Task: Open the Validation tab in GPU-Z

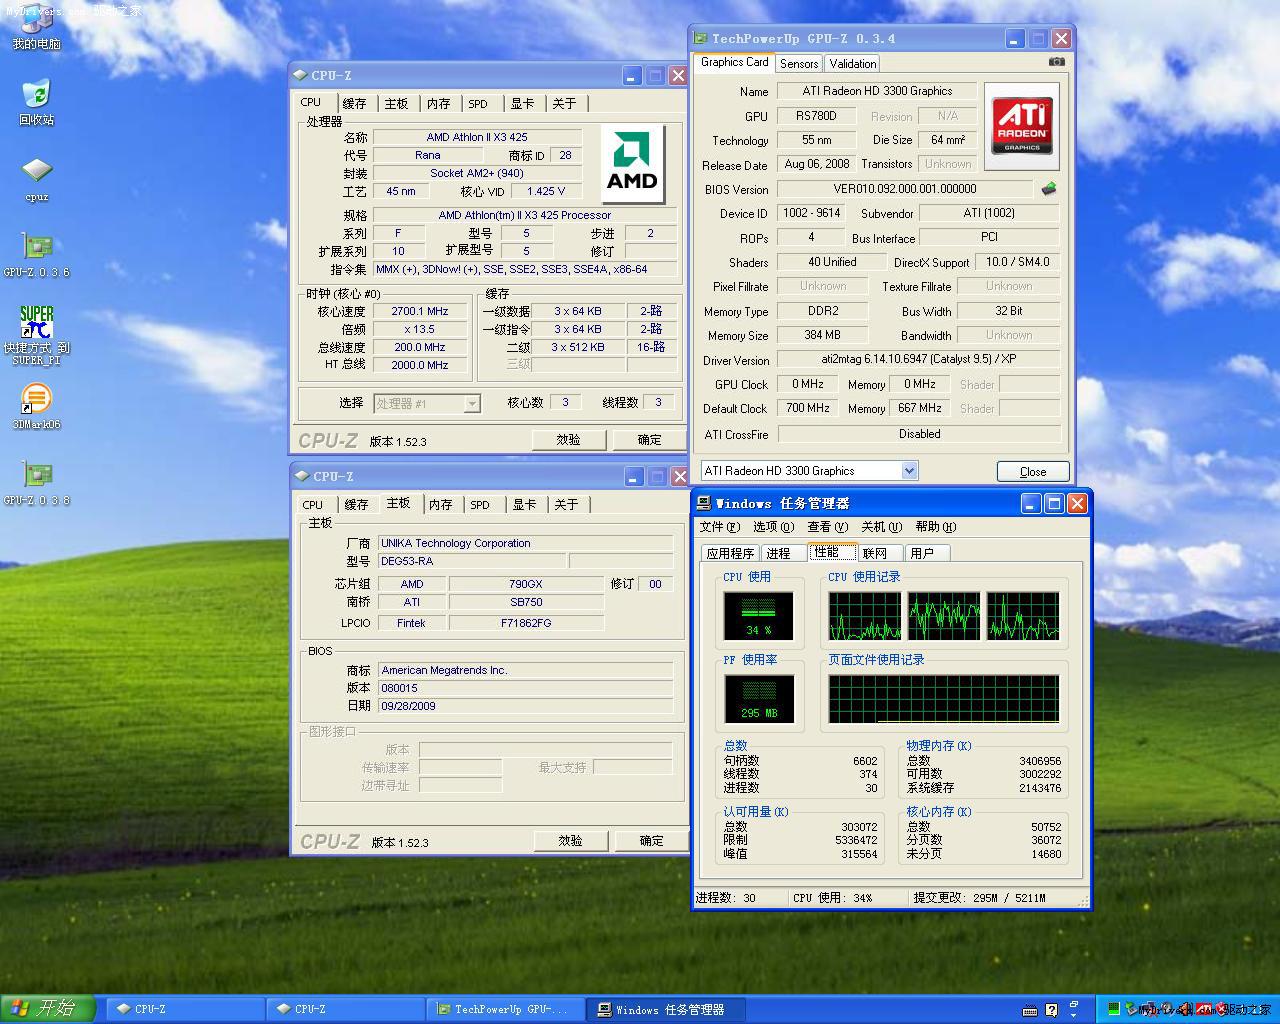Action: [852, 64]
